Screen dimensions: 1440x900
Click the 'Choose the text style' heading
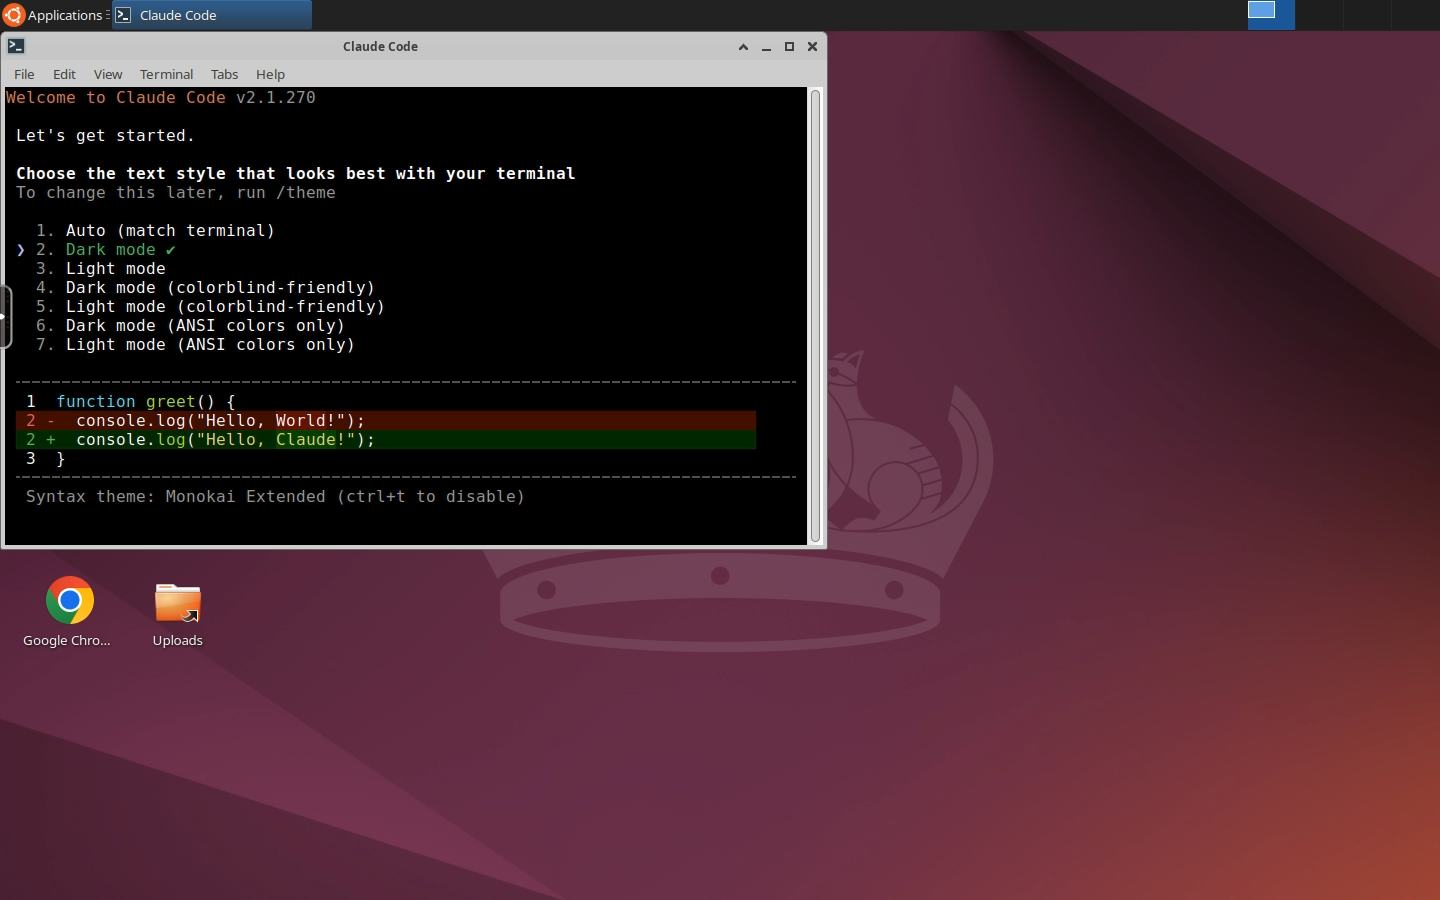(x=296, y=174)
